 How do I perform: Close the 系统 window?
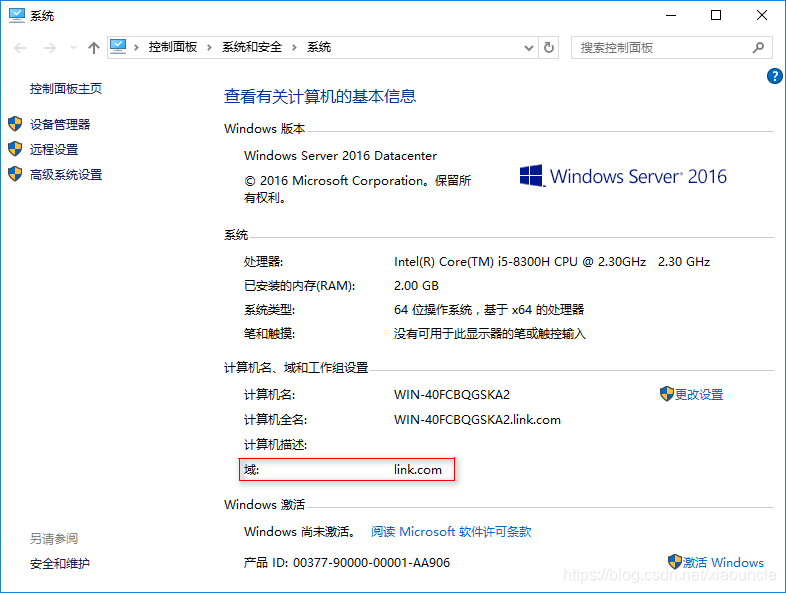point(761,16)
